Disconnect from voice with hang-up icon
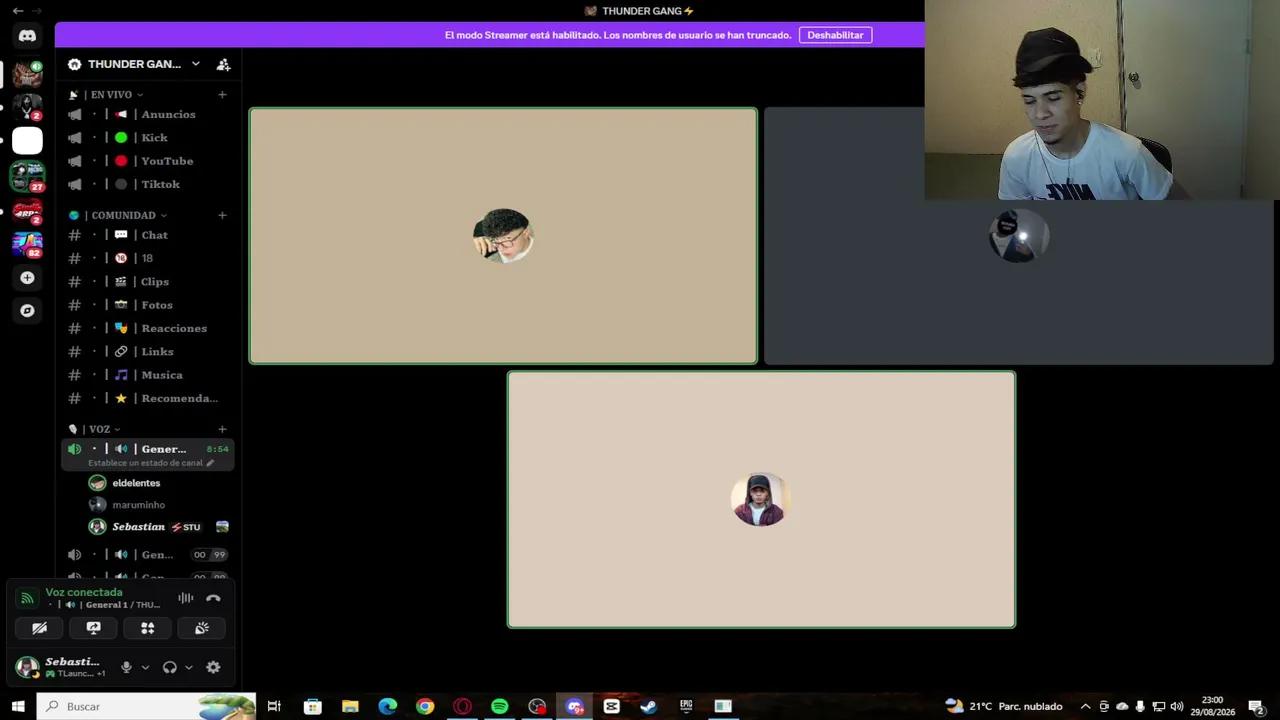Screen dimensions: 1280x720 (x=213, y=598)
